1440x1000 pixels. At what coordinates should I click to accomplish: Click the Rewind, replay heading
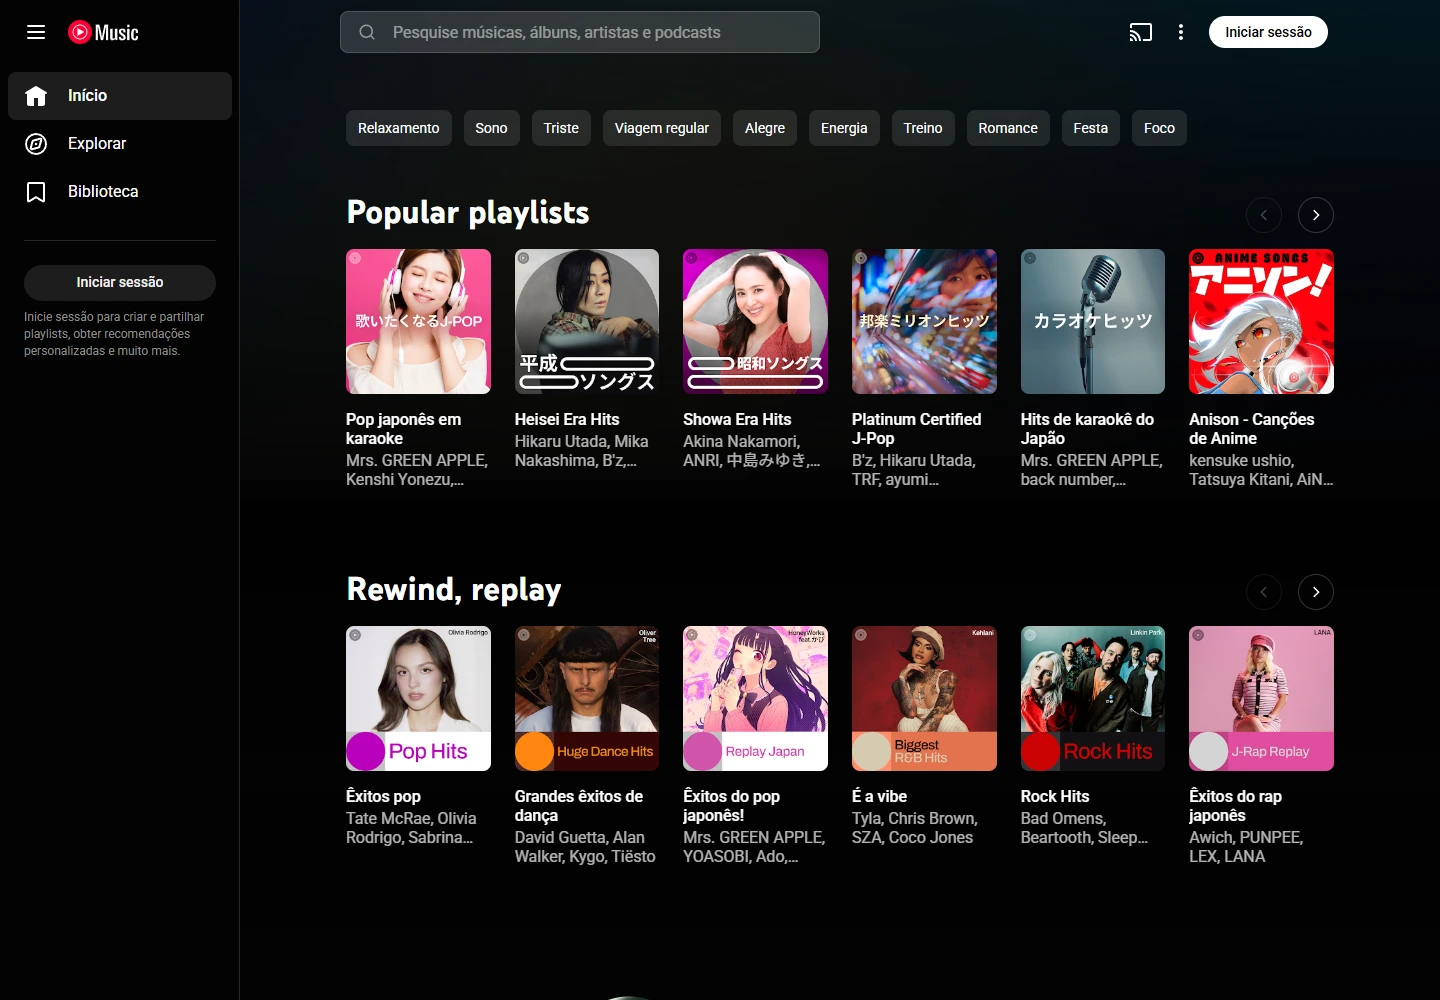pyautogui.click(x=454, y=590)
